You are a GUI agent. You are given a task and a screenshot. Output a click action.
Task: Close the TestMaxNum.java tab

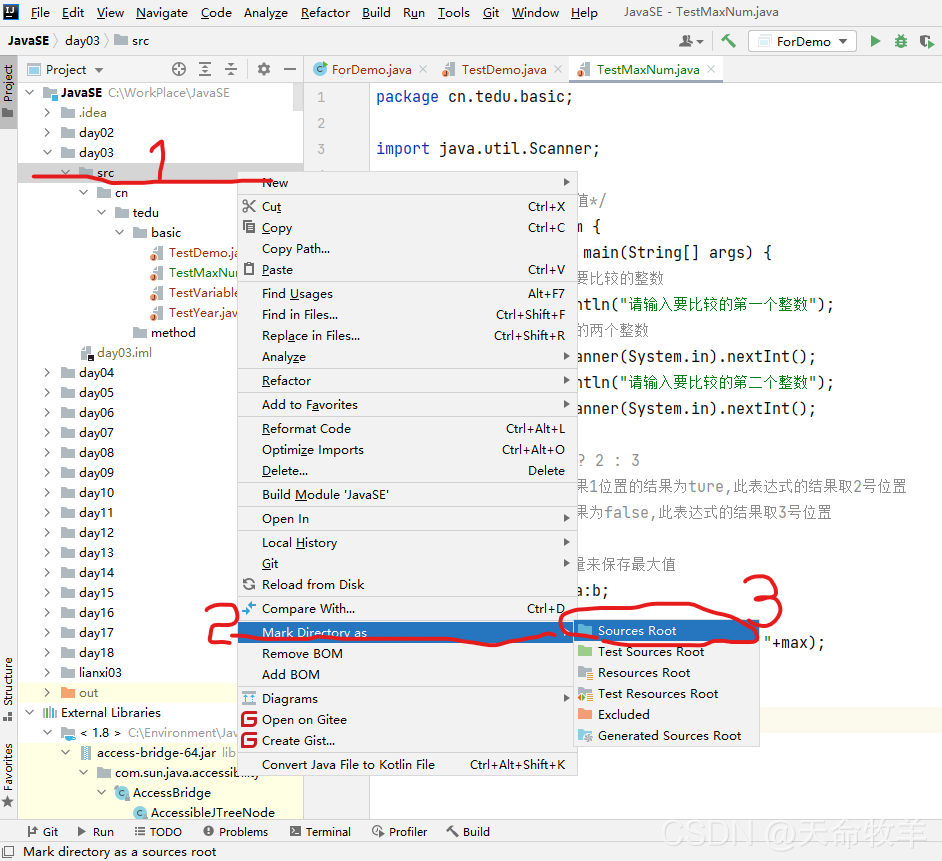click(711, 69)
